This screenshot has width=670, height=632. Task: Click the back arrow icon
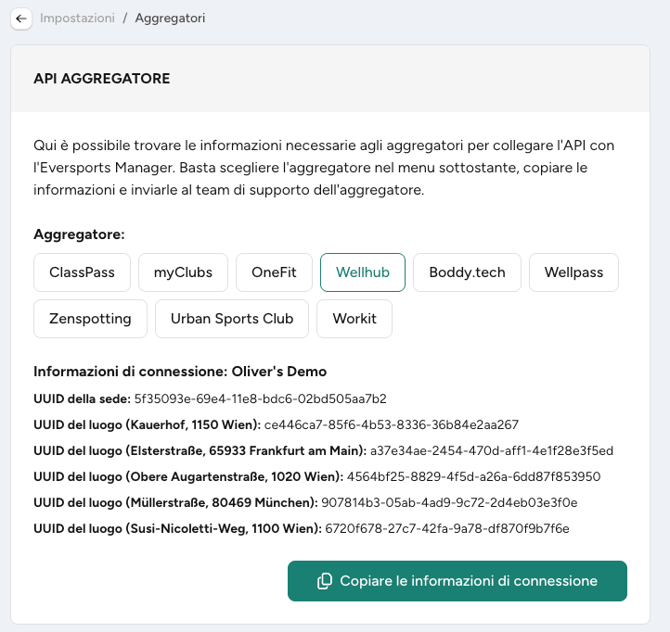coord(21,18)
